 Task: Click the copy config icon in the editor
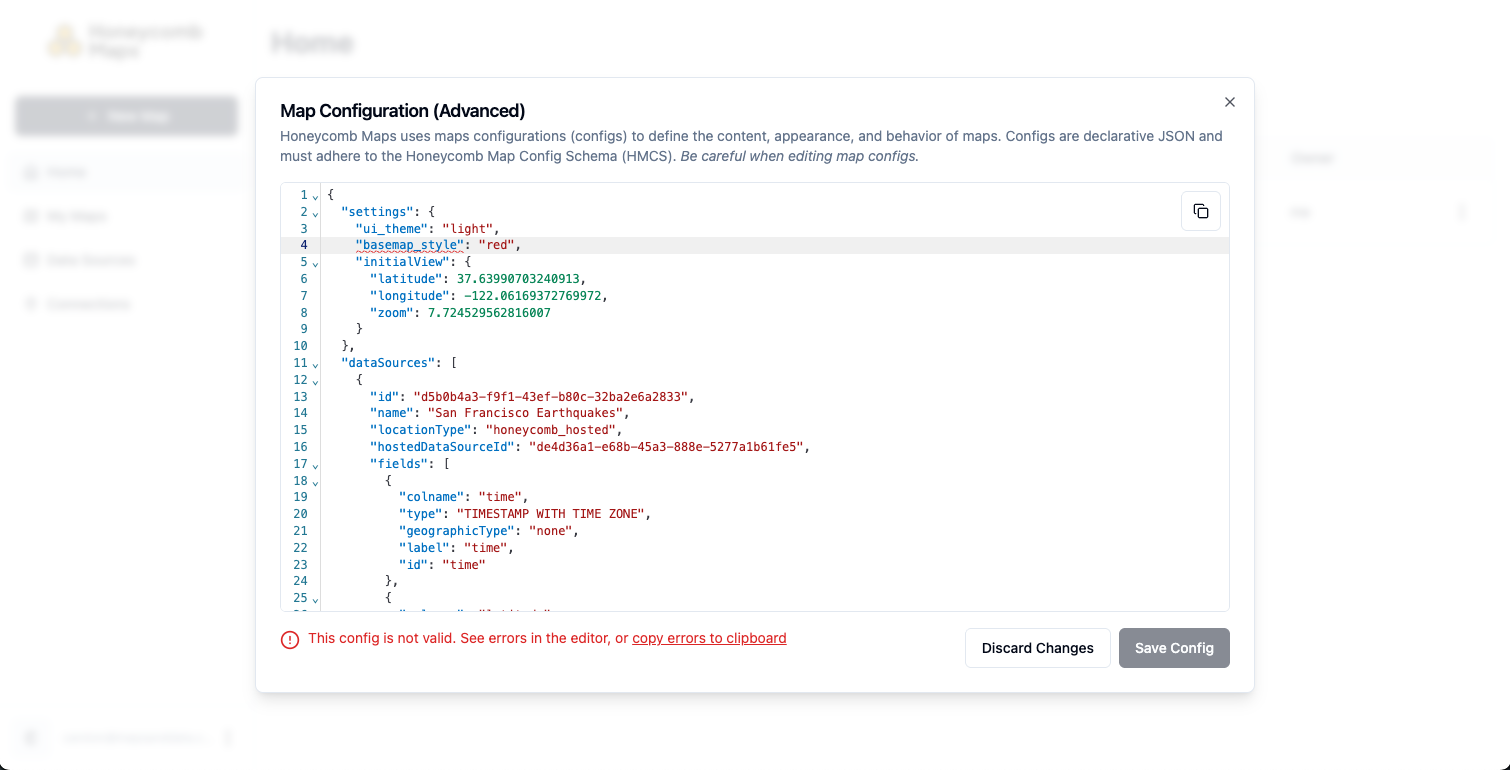1200,210
